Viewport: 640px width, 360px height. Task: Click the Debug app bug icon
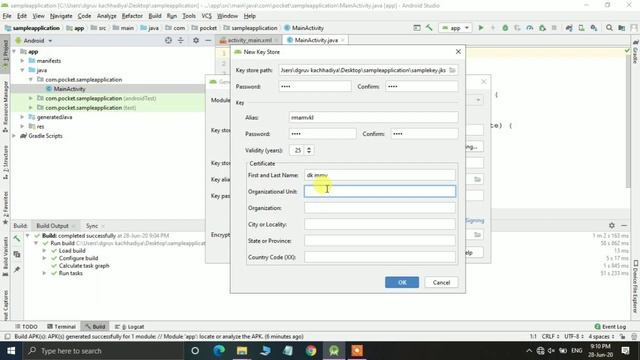click(x=505, y=28)
